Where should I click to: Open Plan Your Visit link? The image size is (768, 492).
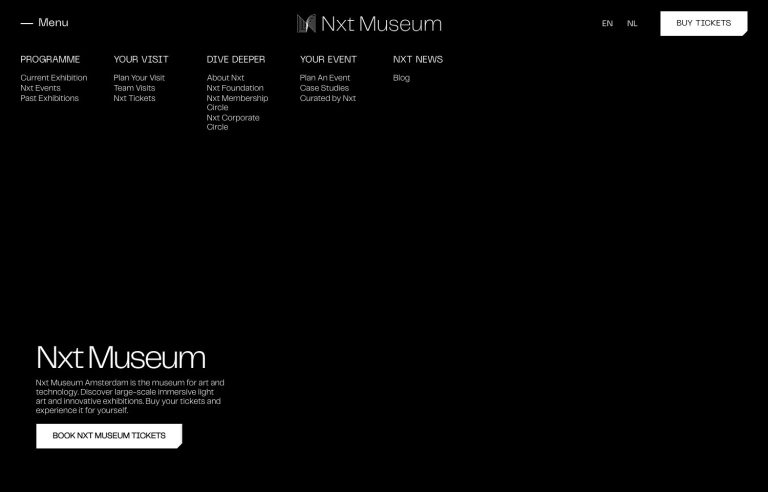point(139,78)
